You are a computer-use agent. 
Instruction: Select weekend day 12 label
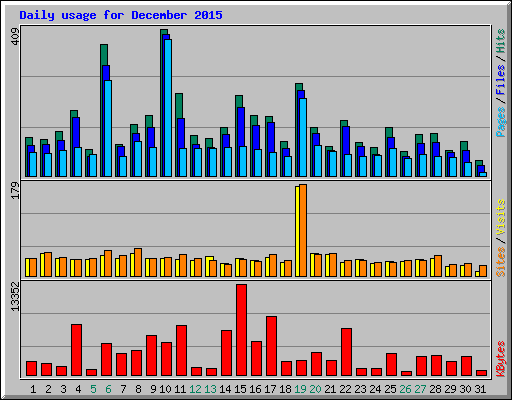pos(195,389)
